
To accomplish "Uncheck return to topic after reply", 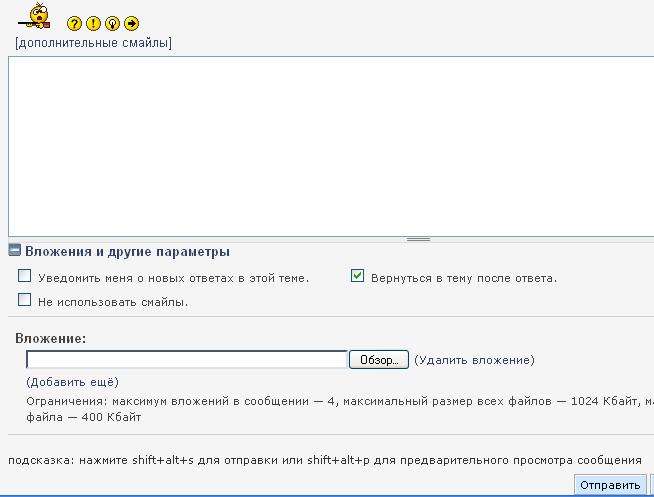I will point(357,277).
